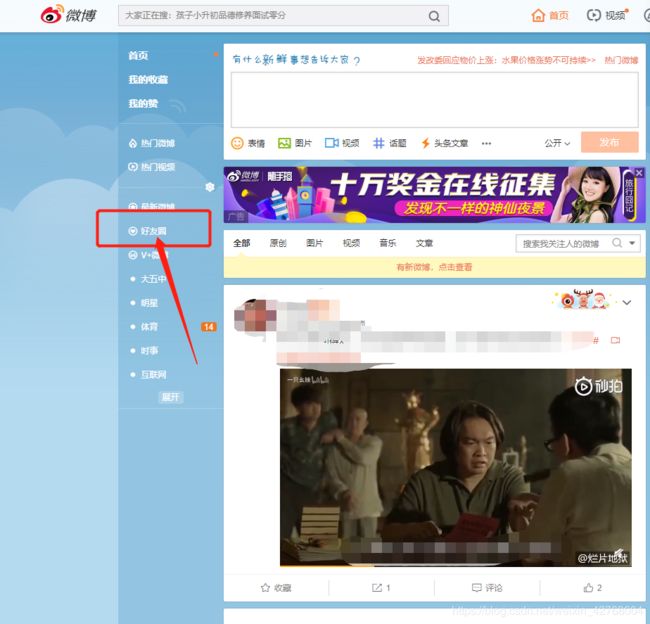The image size is (650, 624).
Task: Go to 首页 in left sidebar
Action: tap(138, 56)
